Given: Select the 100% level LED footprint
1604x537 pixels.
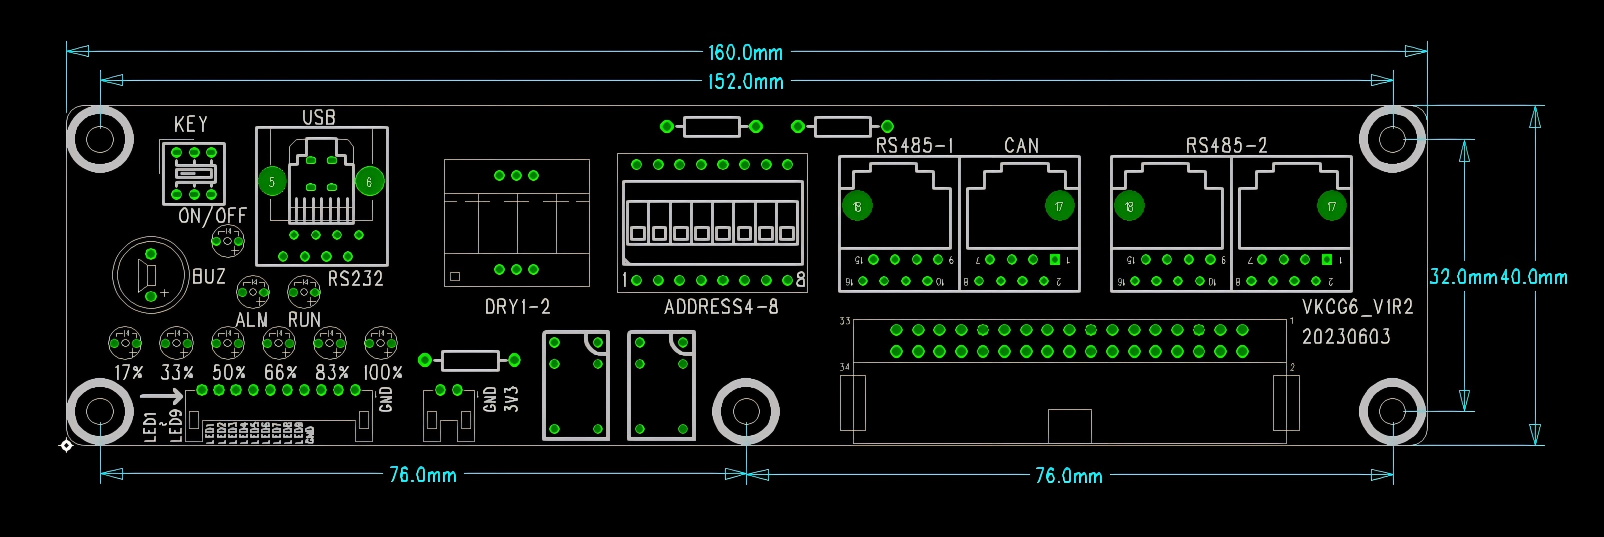Looking at the screenshot, I should pos(381,344).
